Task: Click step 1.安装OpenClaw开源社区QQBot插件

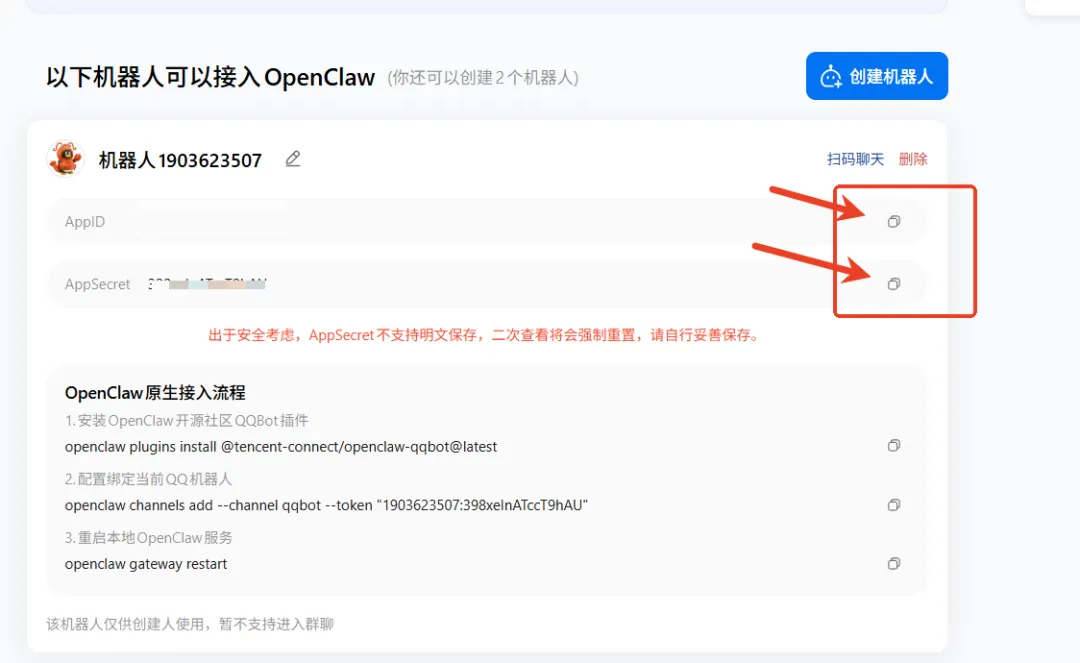Action: 187,421
